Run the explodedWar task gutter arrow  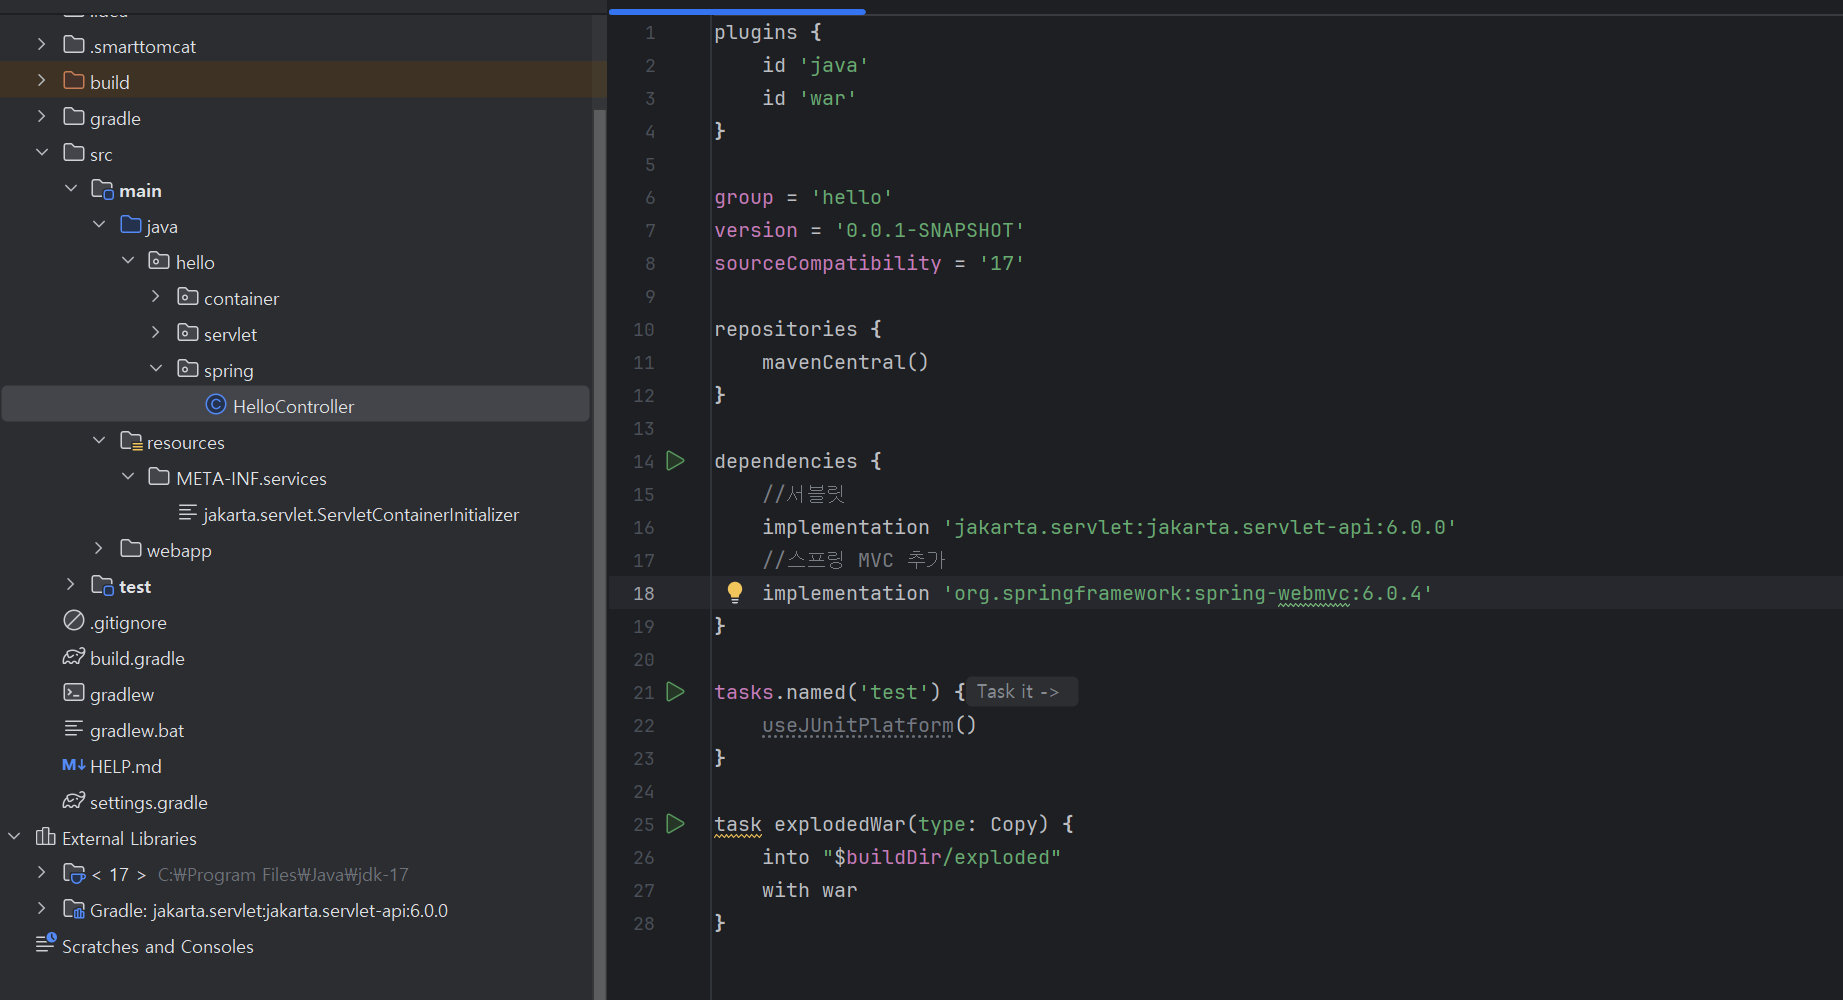pos(676,824)
